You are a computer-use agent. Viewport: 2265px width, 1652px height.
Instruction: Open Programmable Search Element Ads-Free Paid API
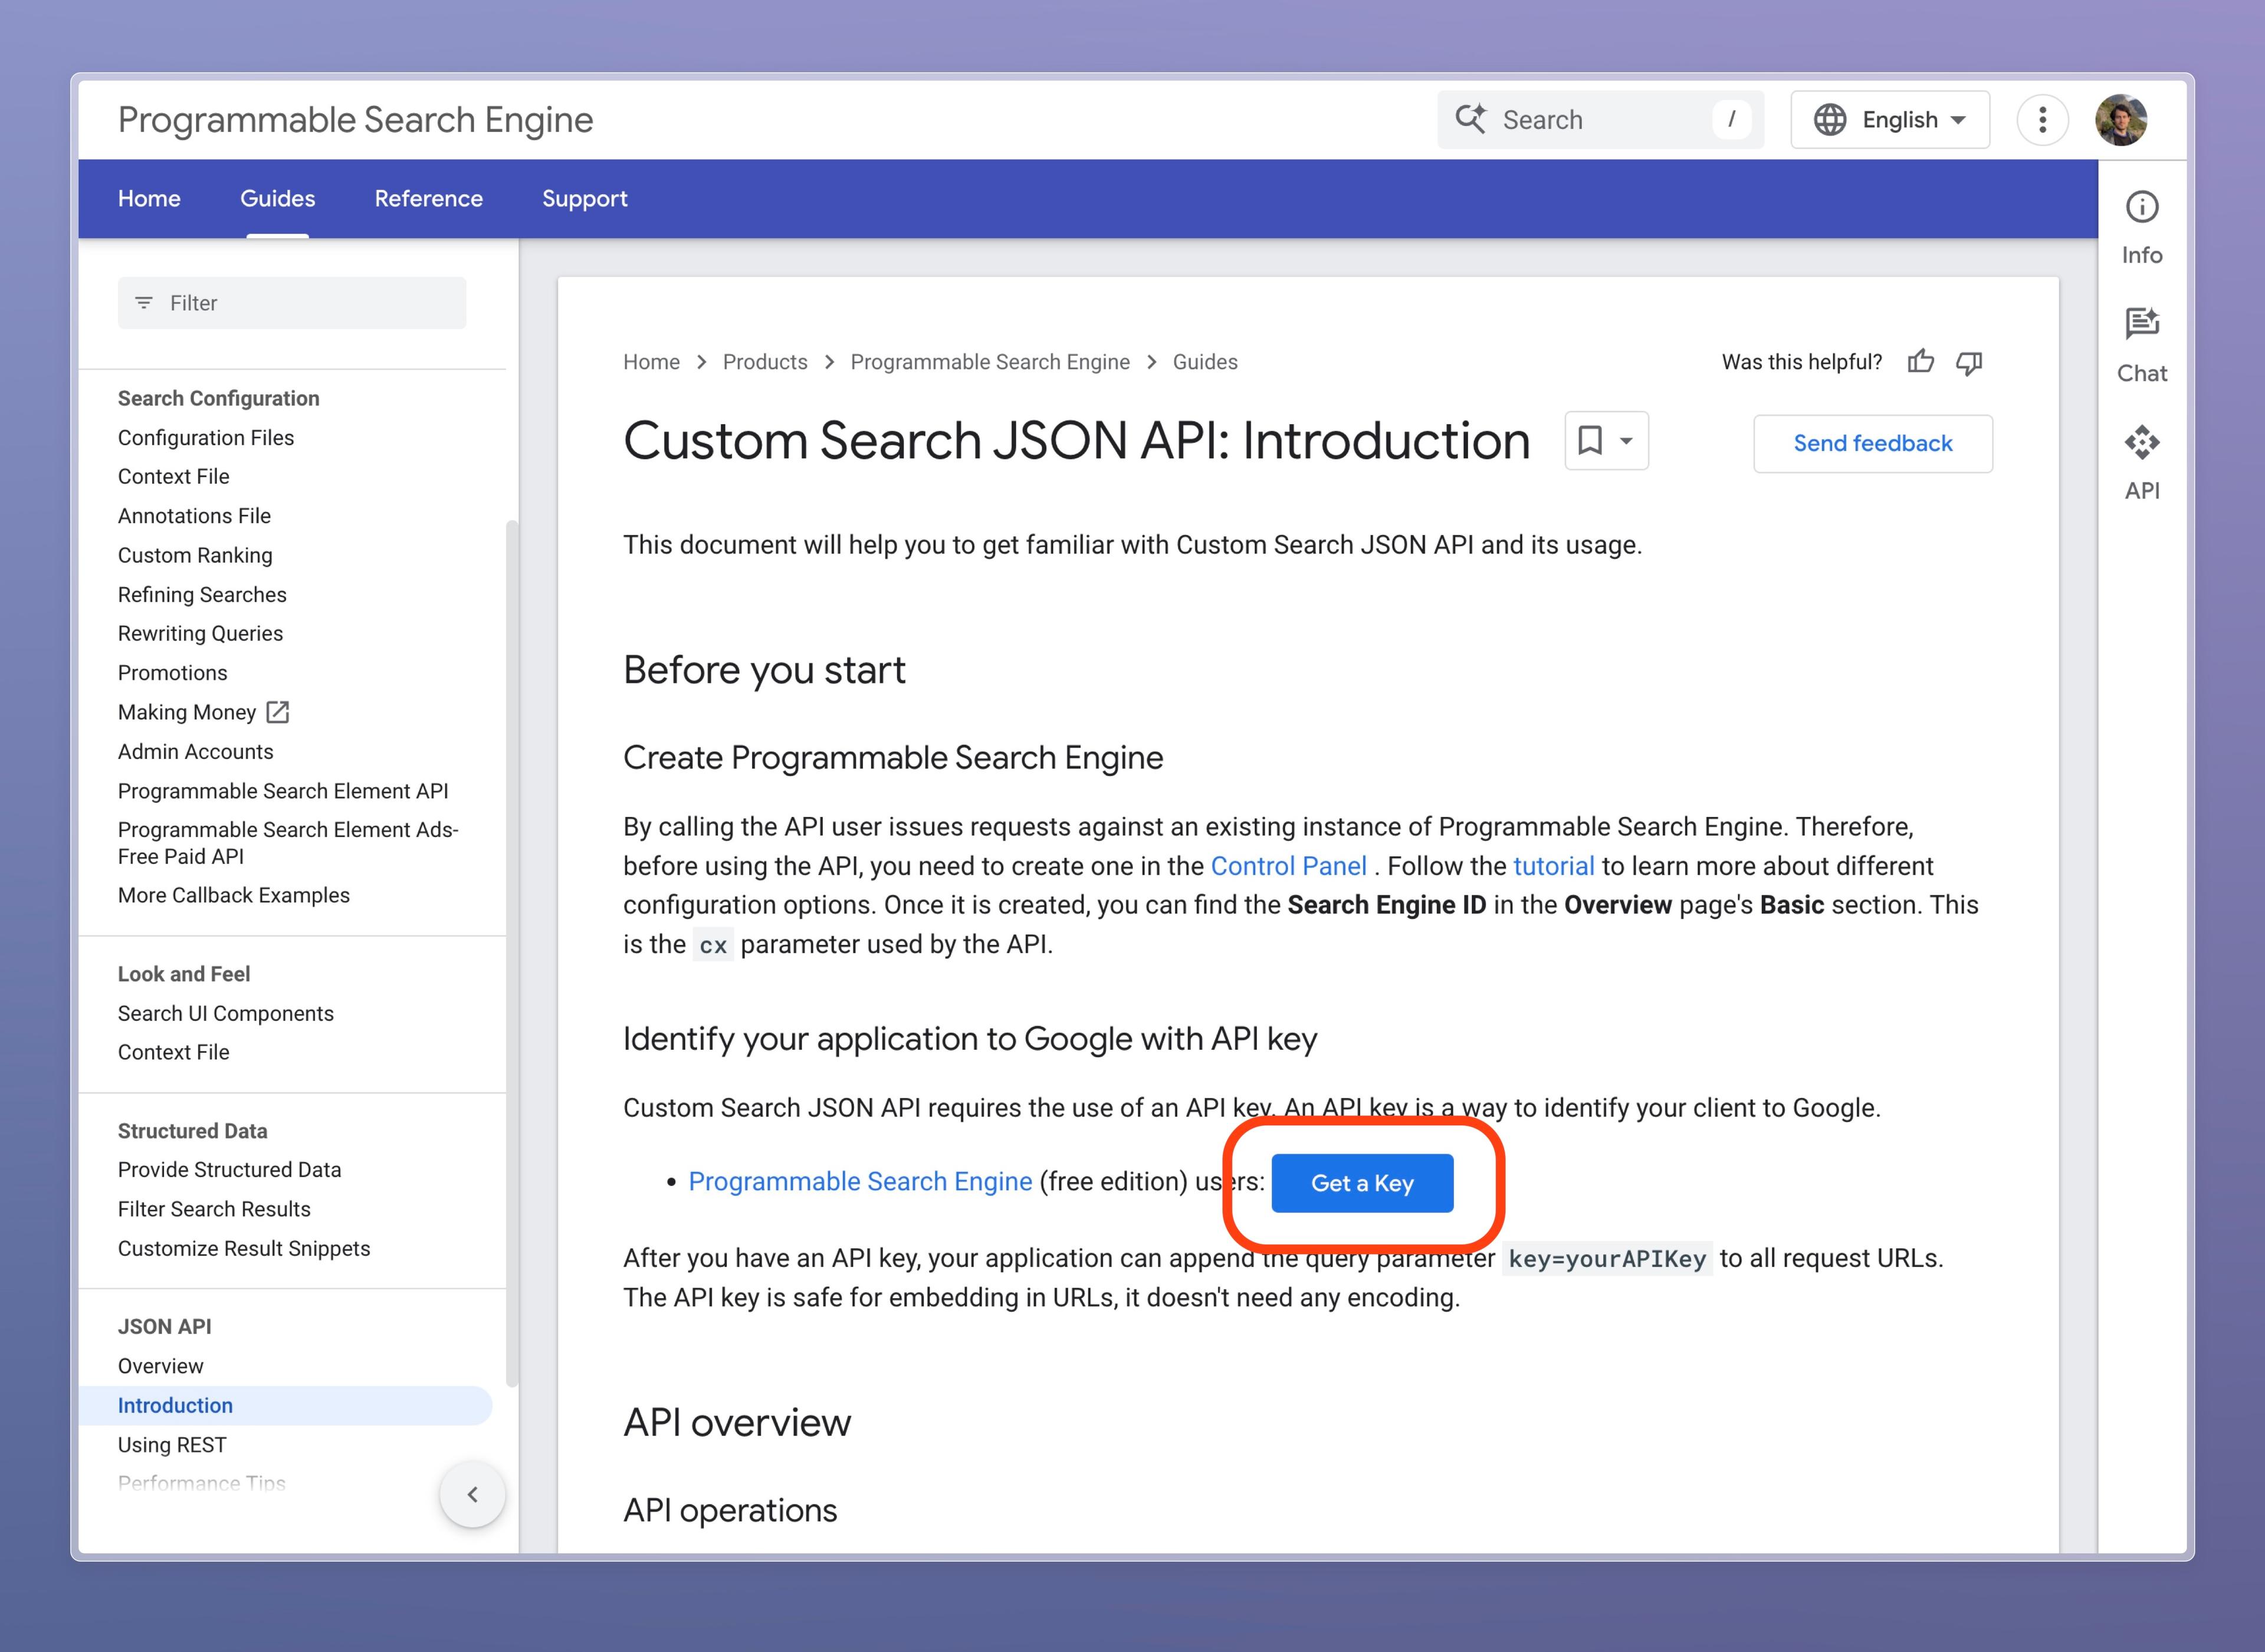[288, 843]
